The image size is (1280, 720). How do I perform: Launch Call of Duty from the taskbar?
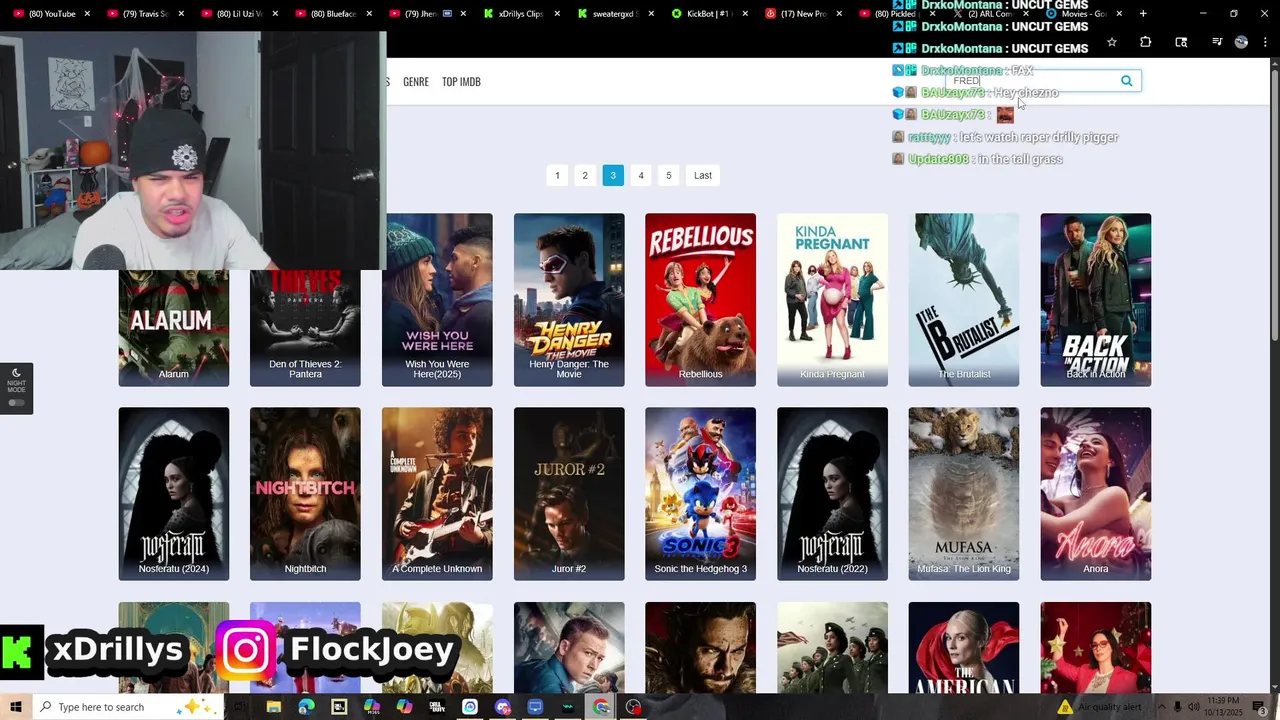click(x=437, y=707)
